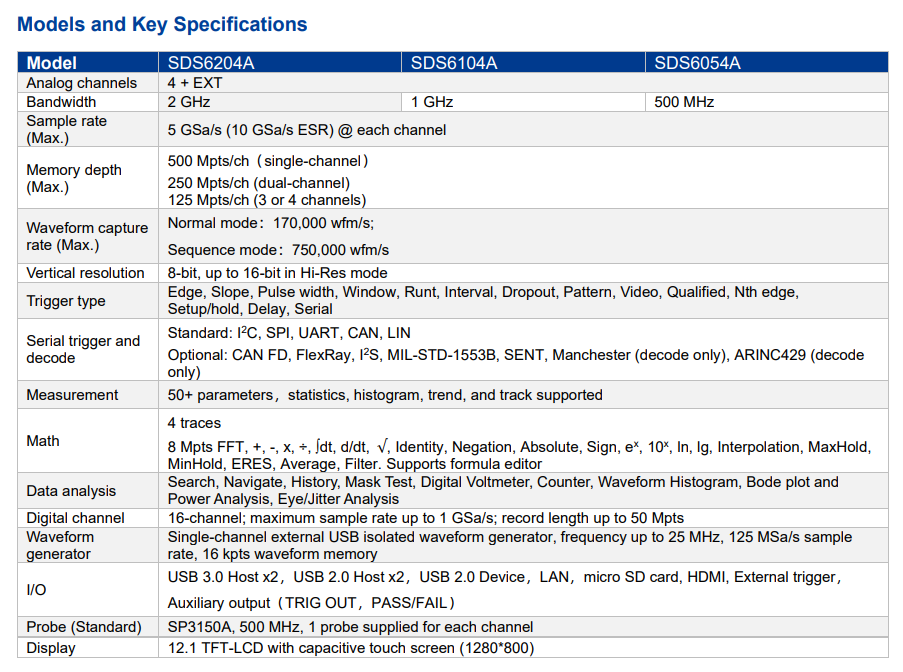The width and height of the screenshot is (903, 672).
Task: Click 'Normal mode: 170,000 wfm/s' line
Action: point(271,223)
